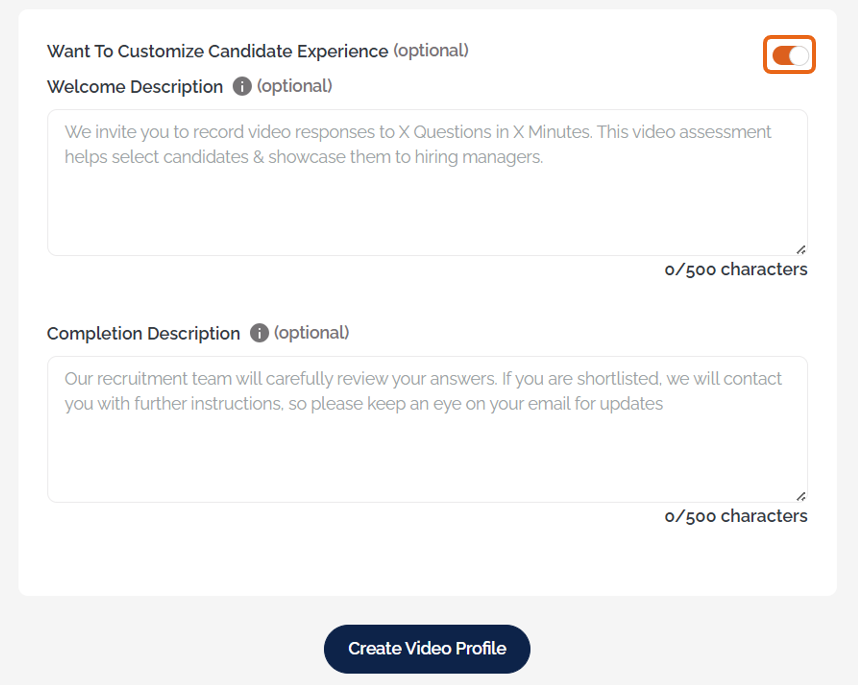Image resolution: width=858 pixels, height=685 pixels.
Task: Click optional text beside Customize Candidate Experience
Action: click(x=431, y=50)
